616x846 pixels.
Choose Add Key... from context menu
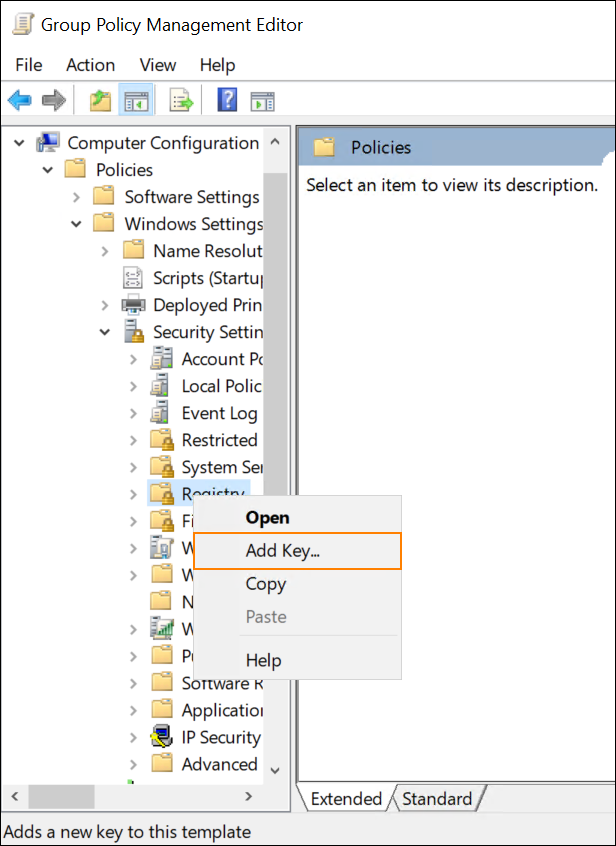click(x=296, y=551)
